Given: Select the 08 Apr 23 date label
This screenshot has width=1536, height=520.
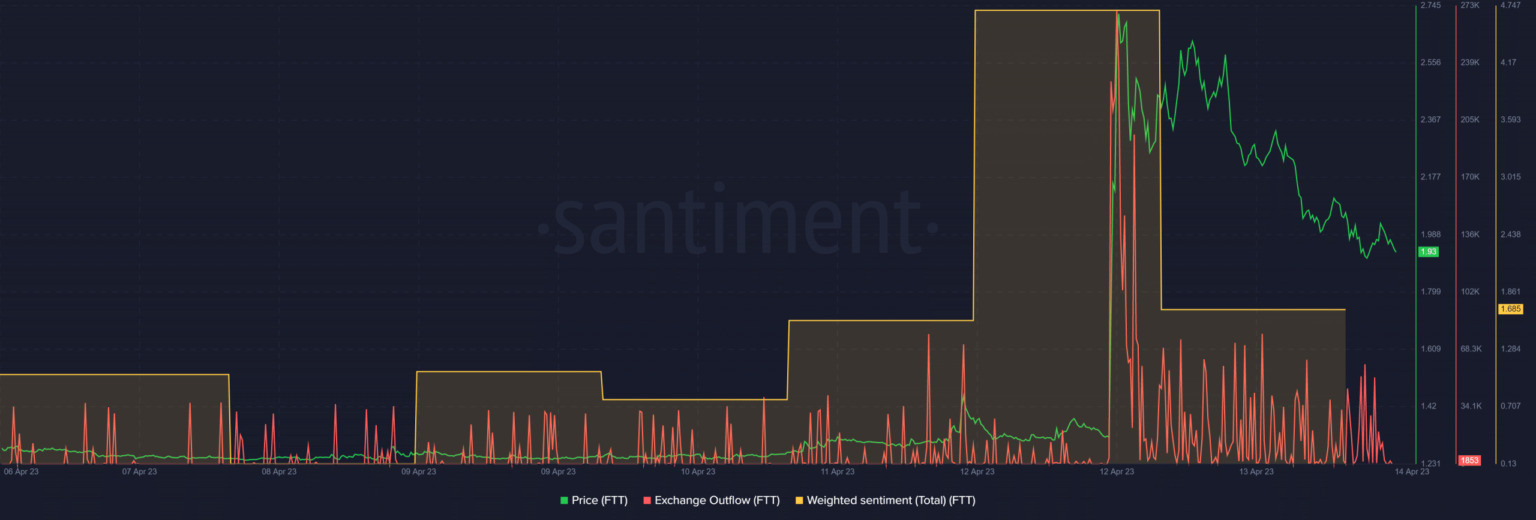Looking at the screenshot, I should click(x=278, y=471).
